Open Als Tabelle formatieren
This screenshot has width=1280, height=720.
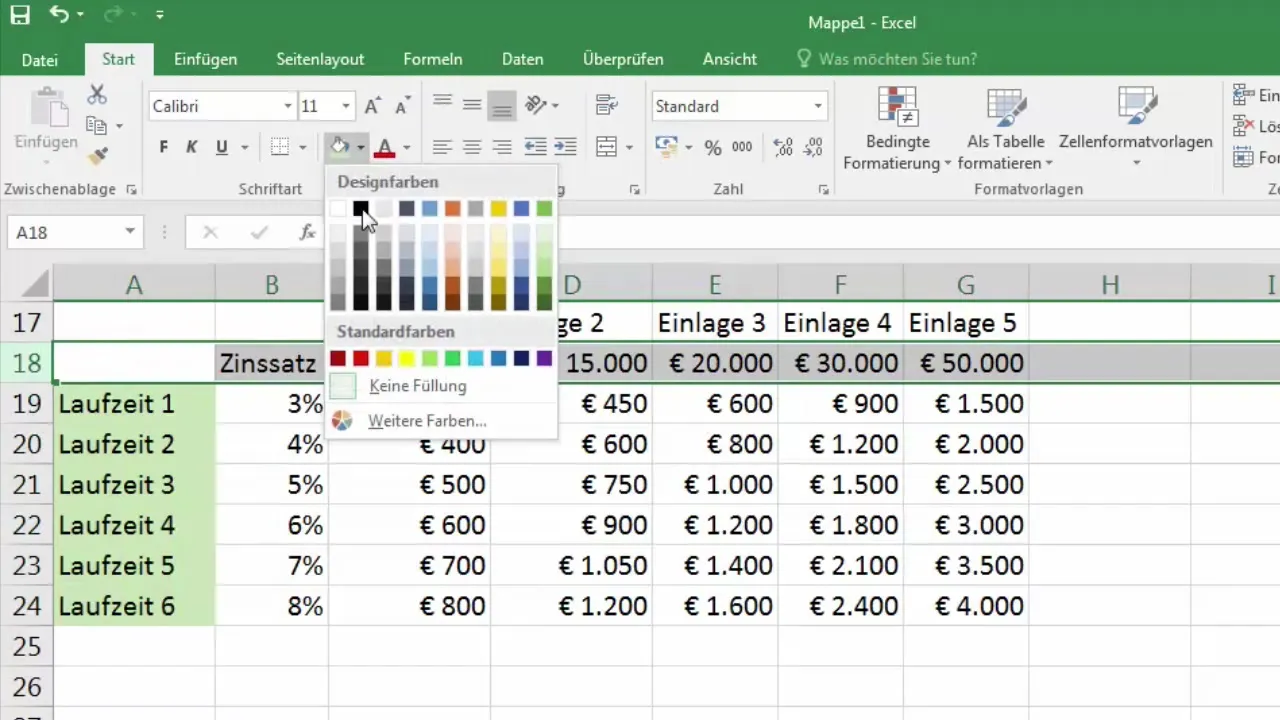click(x=1006, y=128)
